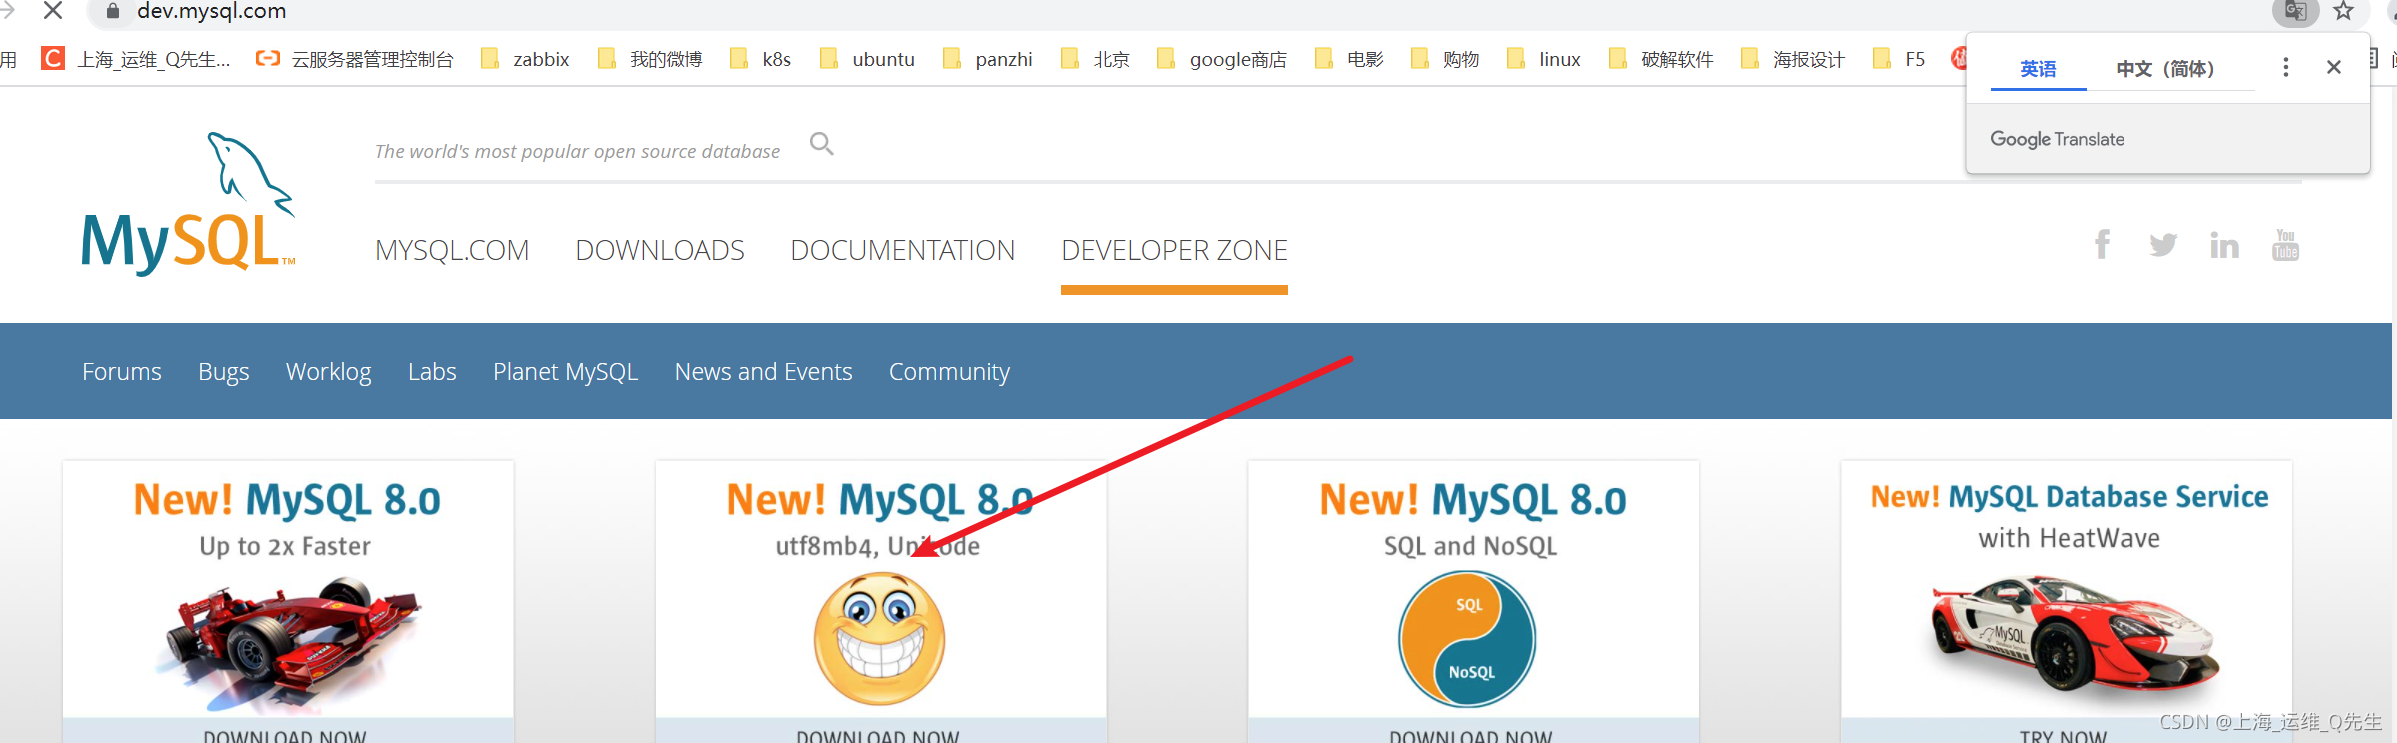Open MySQL Facebook page icon
2397x743 pixels.
coord(2102,244)
